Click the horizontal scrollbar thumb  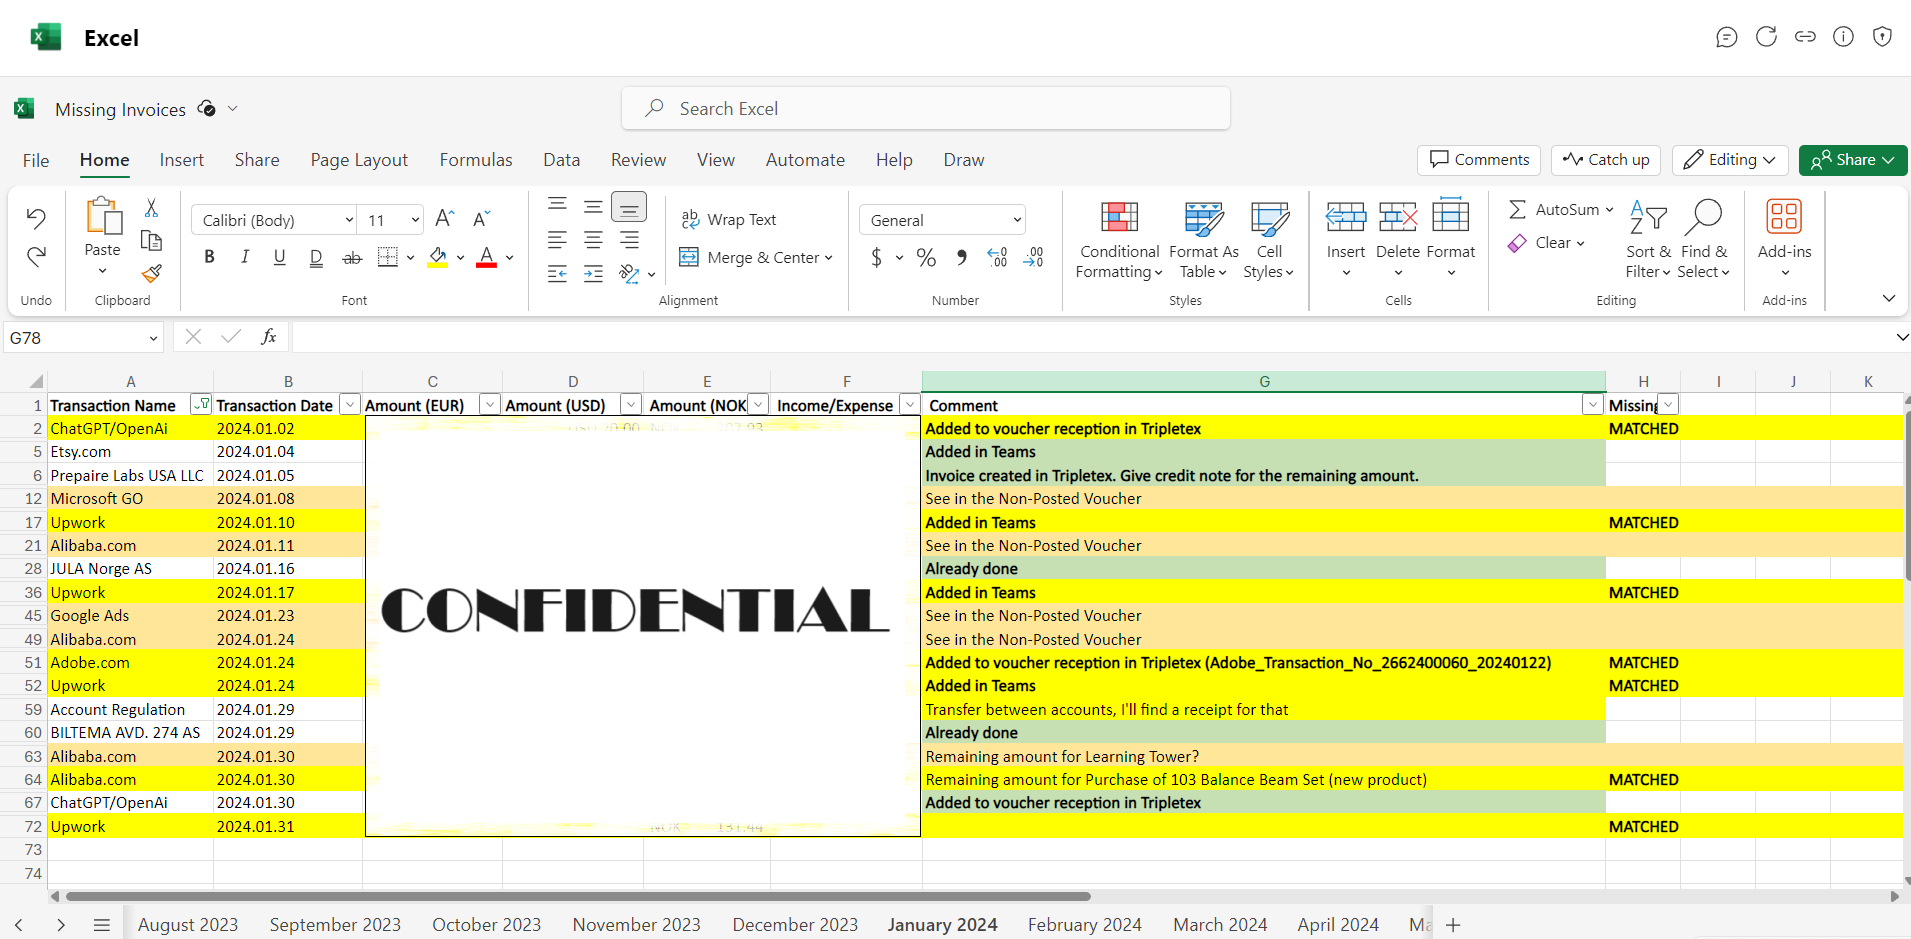point(578,896)
